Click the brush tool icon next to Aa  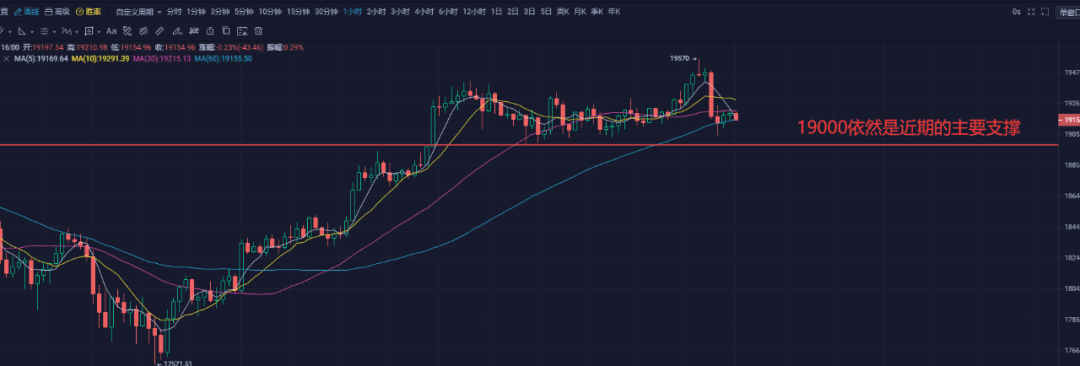point(127,31)
